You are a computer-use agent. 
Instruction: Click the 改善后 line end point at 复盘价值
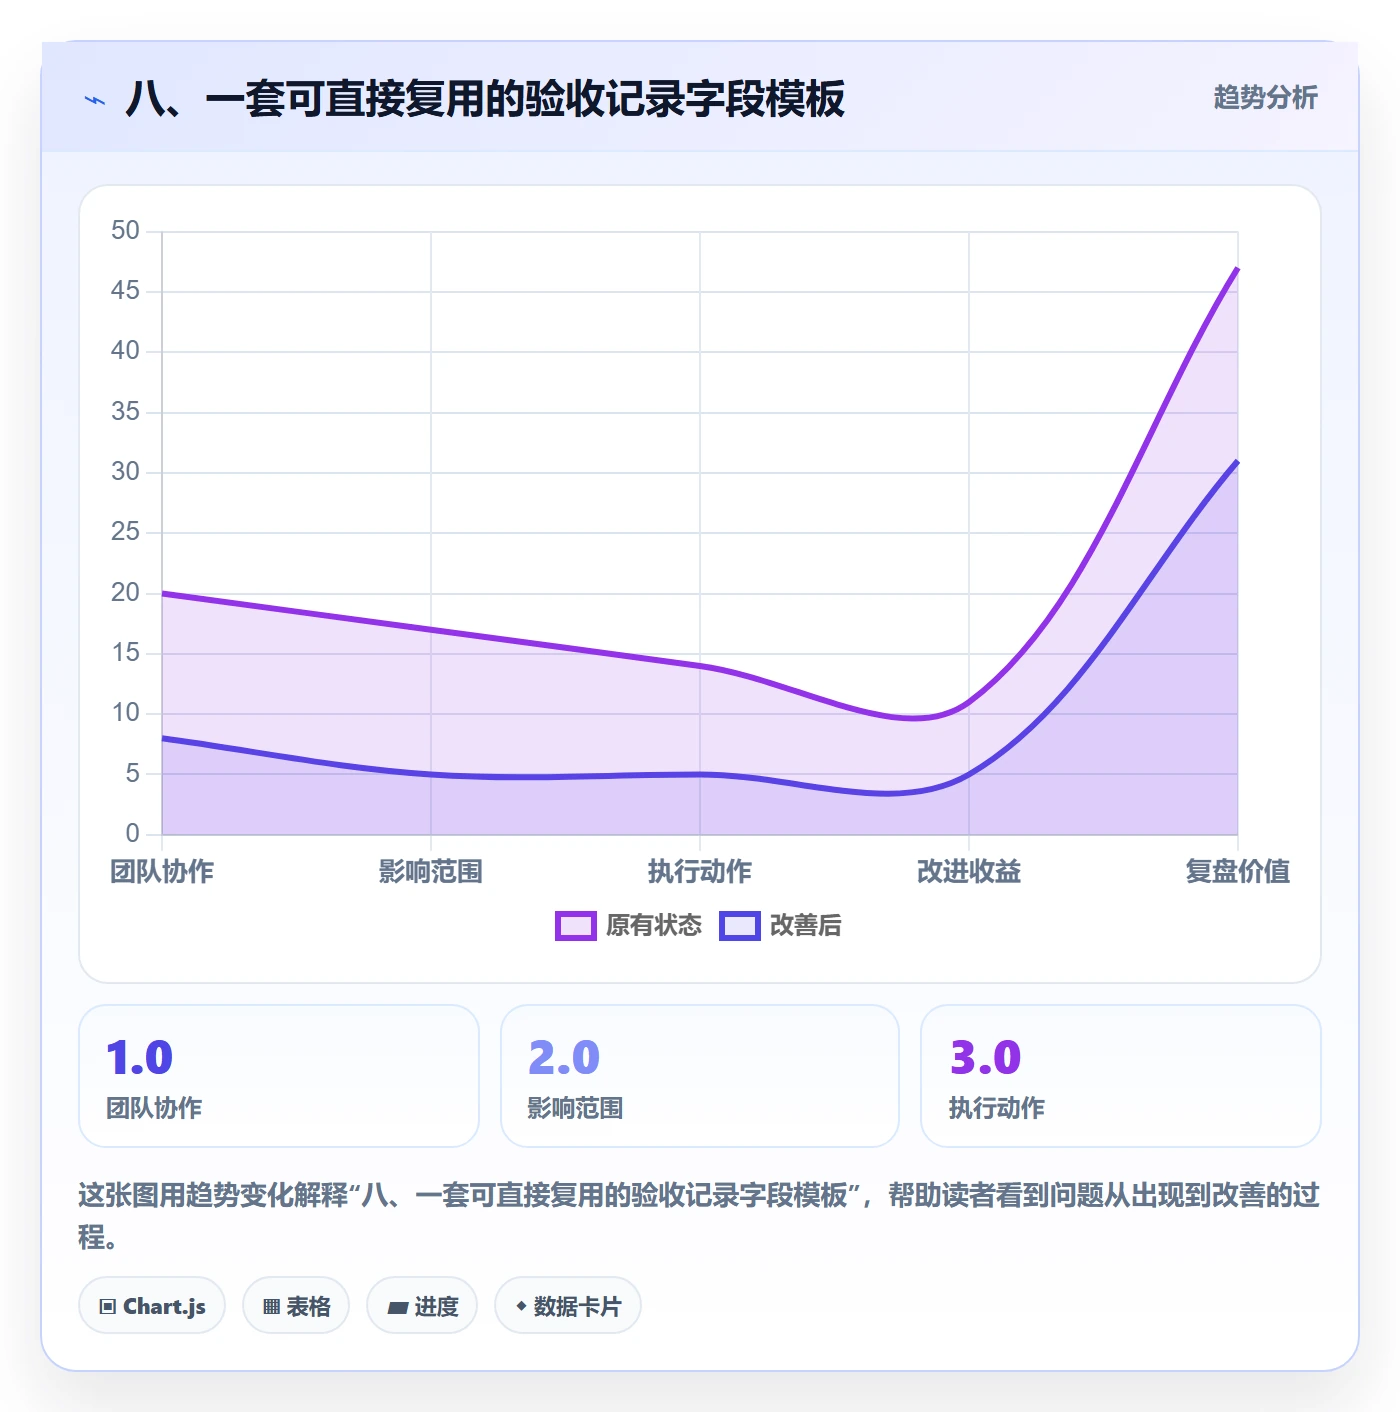(1237, 461)
